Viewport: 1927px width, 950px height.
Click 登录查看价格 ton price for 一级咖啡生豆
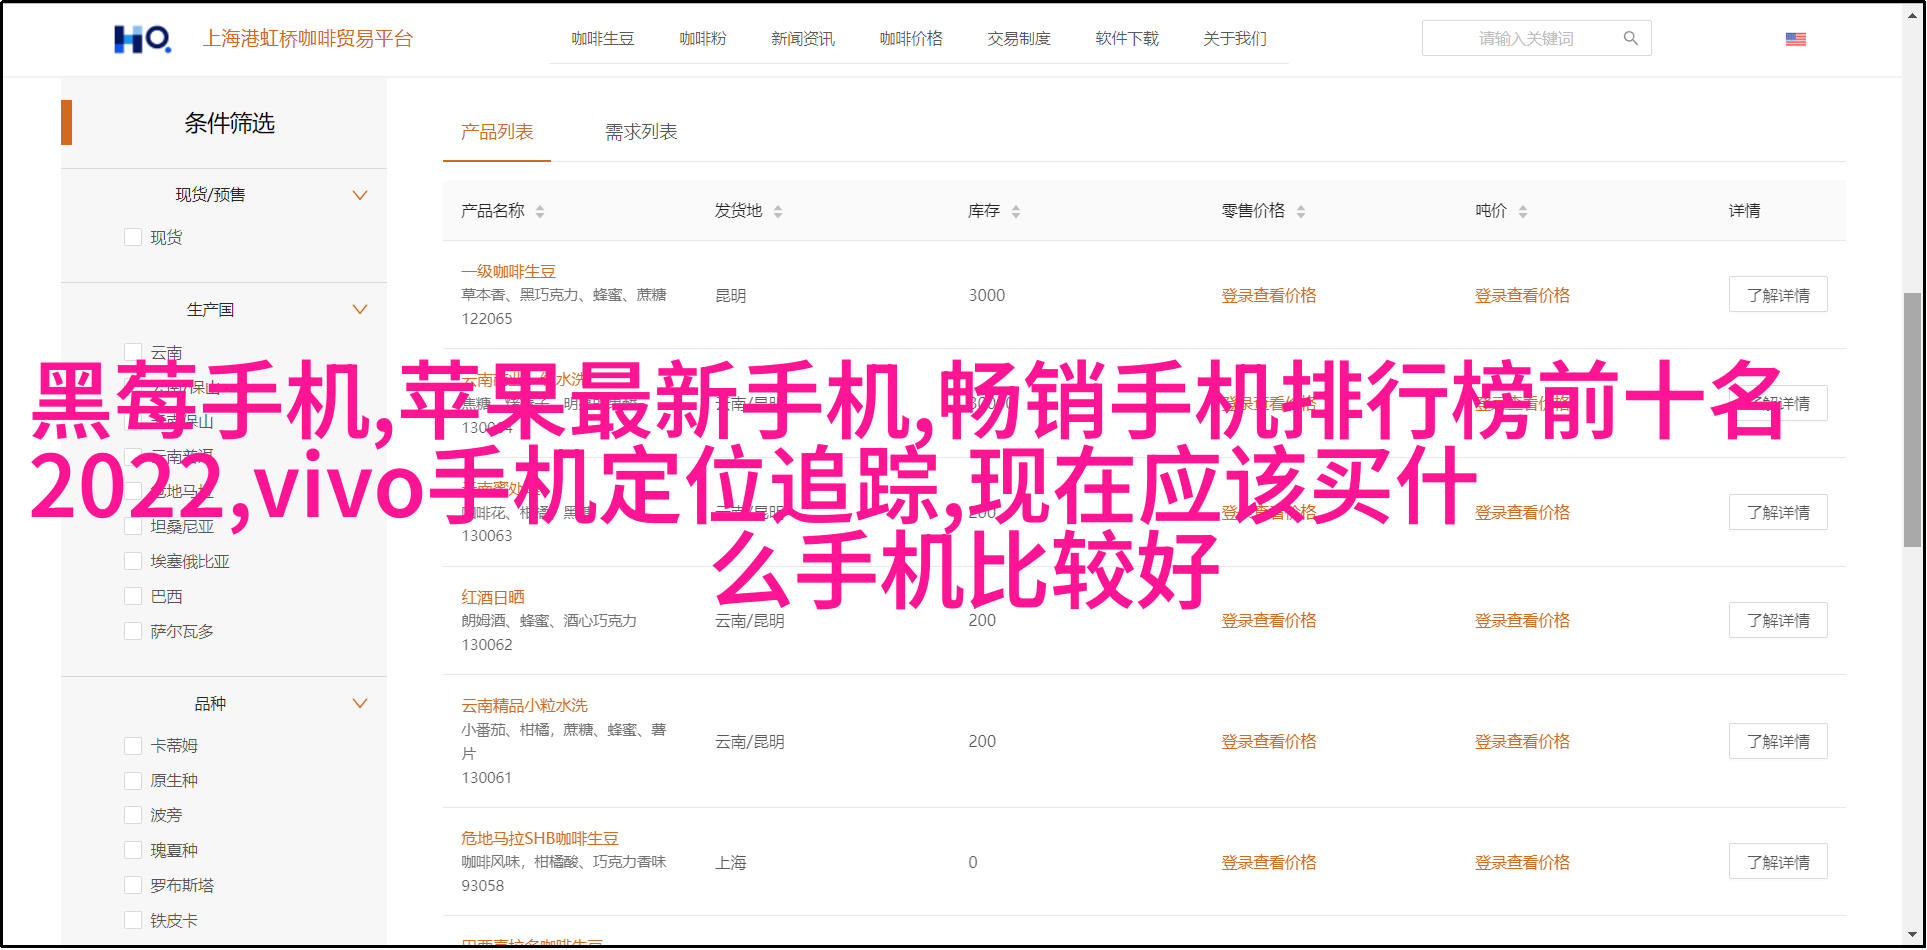click(x=1522, y=295)
